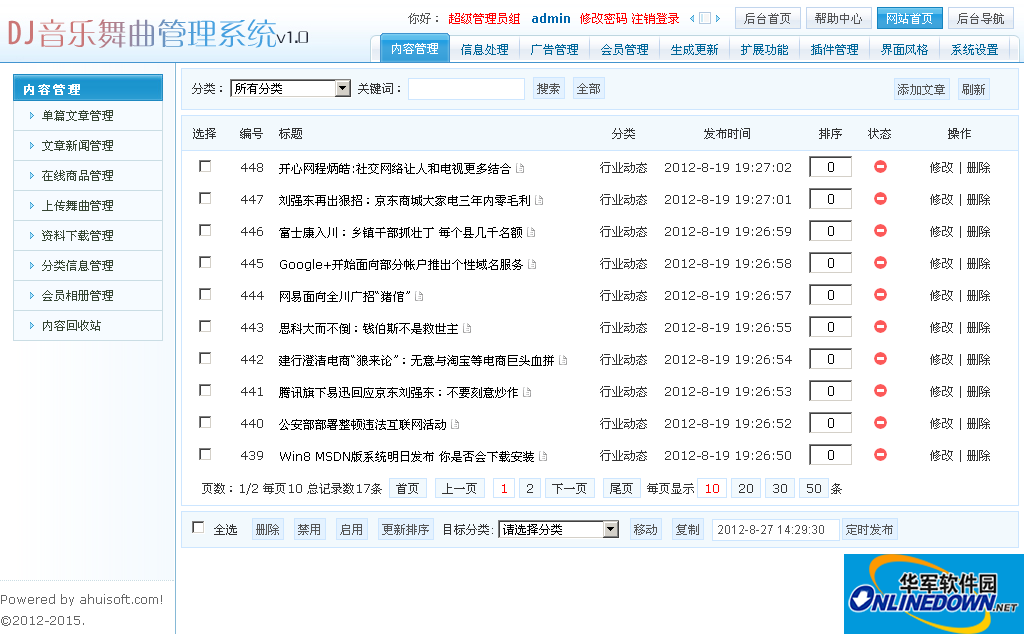This screenshot has width=1024, height=634.
Task: Open page icon after 建行澄清电商 title
Action: (x=563, y=360)
